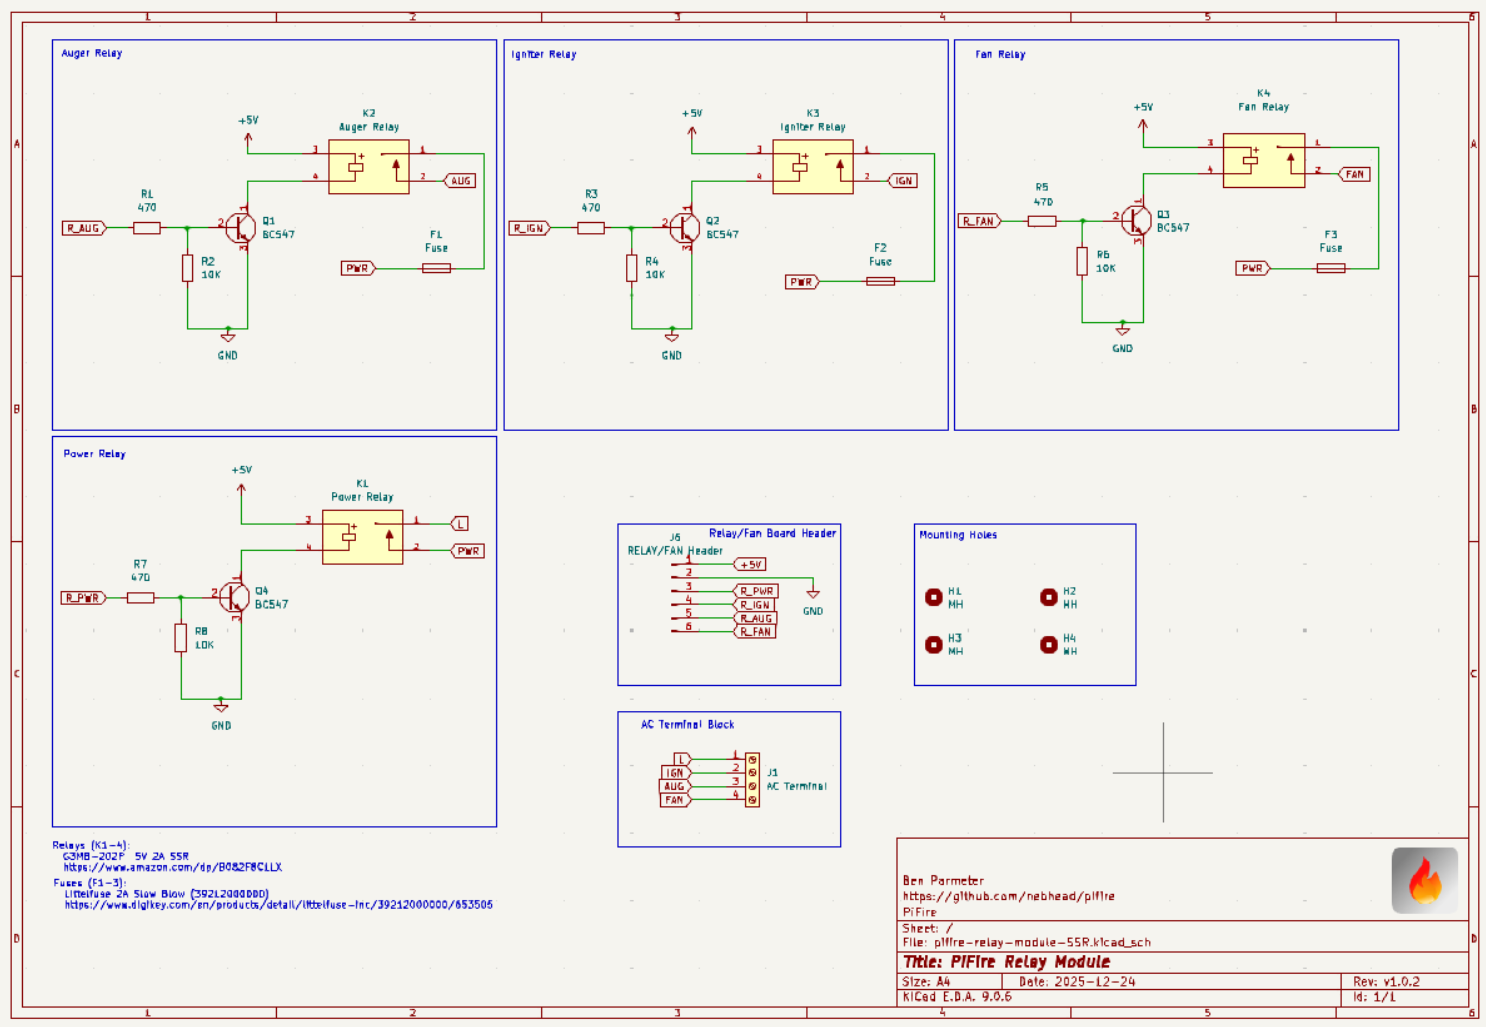
Task: Select GND symbol in Auger Relay block
Action: pyautogui.click(x=227, y=337)
